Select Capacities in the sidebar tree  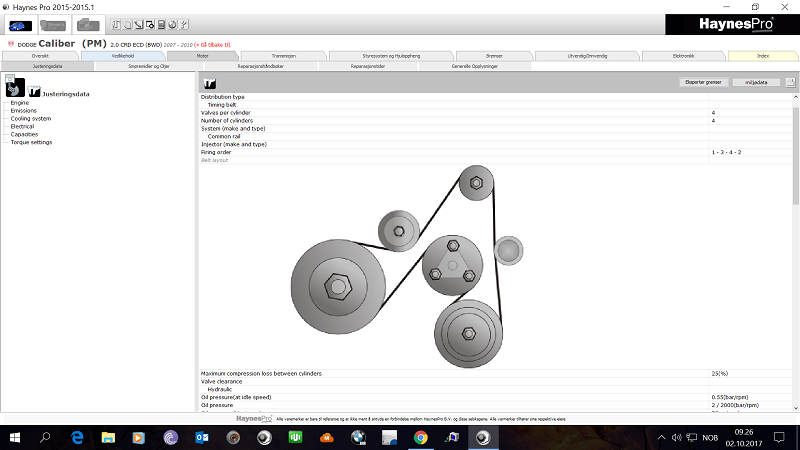[24, 134]
